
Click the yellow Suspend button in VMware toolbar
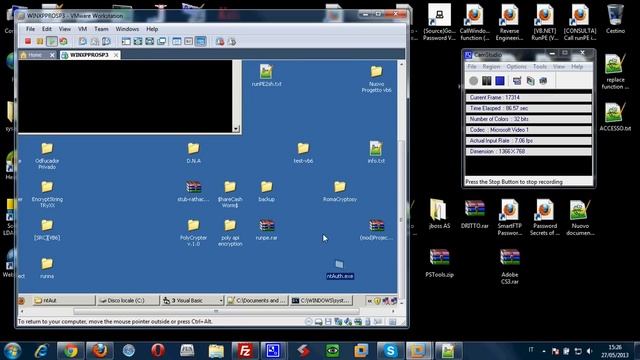click(x=40, y=41)
